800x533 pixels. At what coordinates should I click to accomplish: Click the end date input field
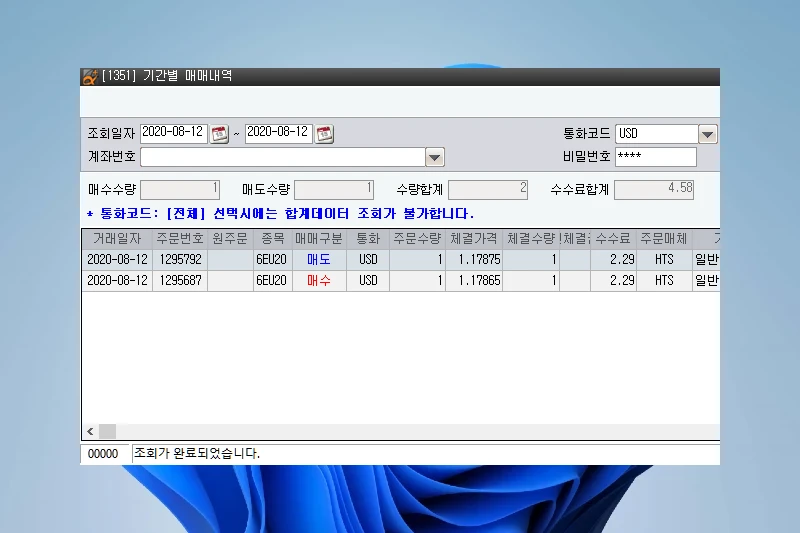tap(279, 134)
